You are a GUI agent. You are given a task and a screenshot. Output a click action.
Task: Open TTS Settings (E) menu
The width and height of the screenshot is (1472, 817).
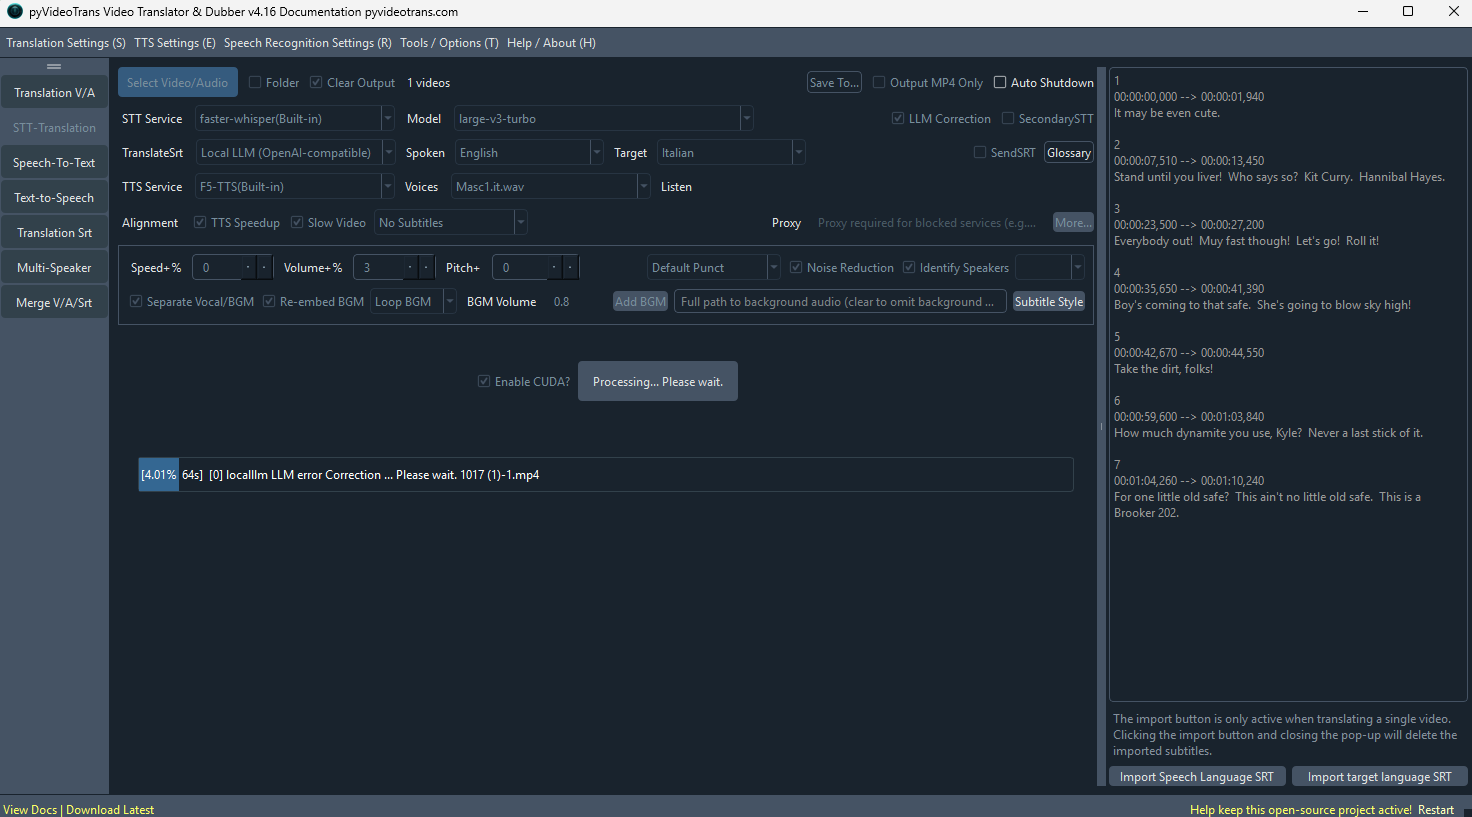[175, 43]
